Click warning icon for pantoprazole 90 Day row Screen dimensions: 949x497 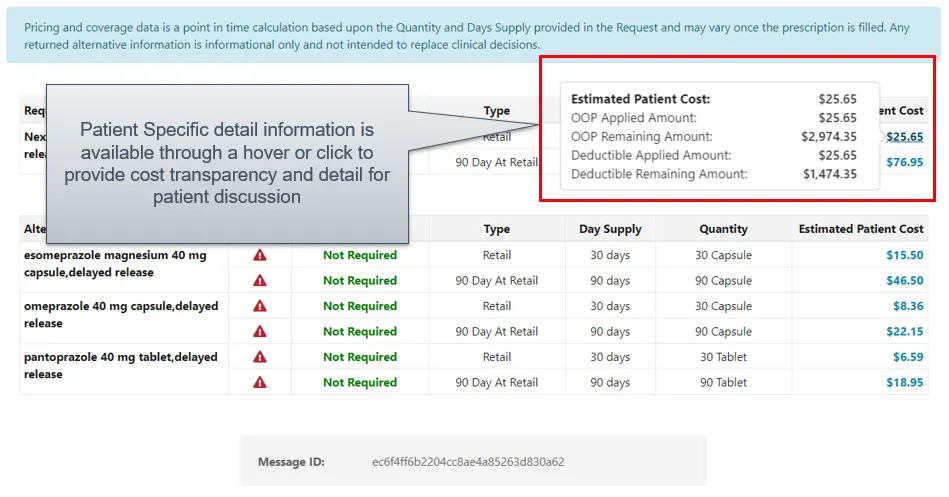pyautogui.click(x=260, y=382)
